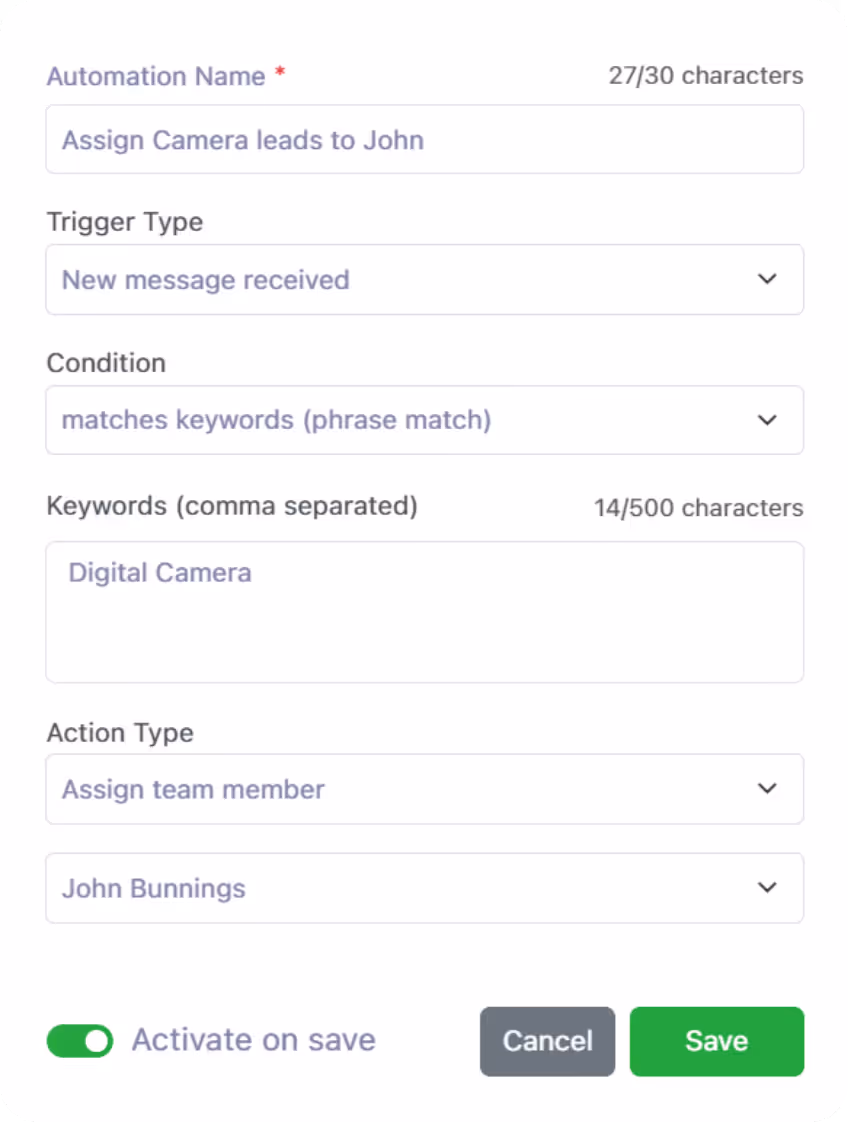Click the team member chevron icon
Viewport: 849px width, 1122px height.
[767, 888]
